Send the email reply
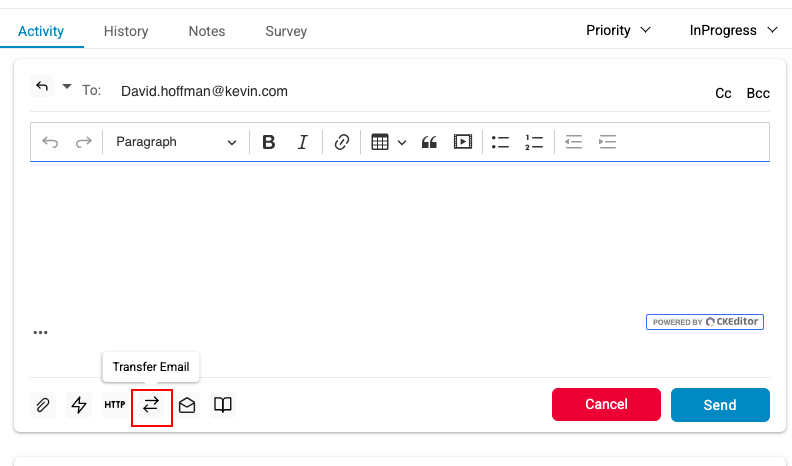The image size is (792, 466). pyautogui.click(x=720, y=405)
